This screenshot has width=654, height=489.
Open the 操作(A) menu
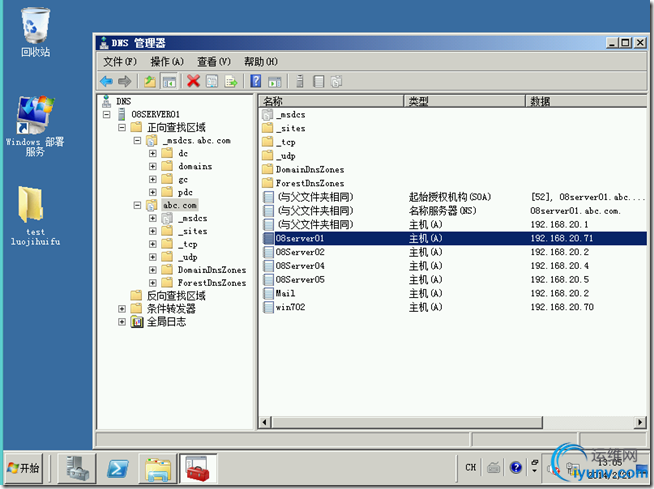[167, 62]
